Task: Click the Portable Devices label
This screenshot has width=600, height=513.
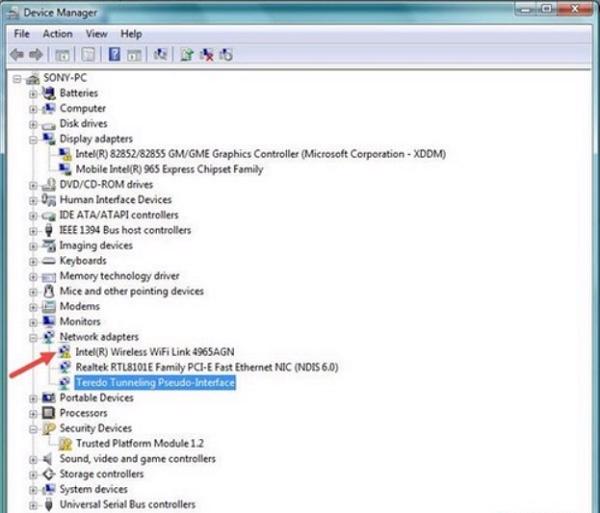Action: click(96, 398)
